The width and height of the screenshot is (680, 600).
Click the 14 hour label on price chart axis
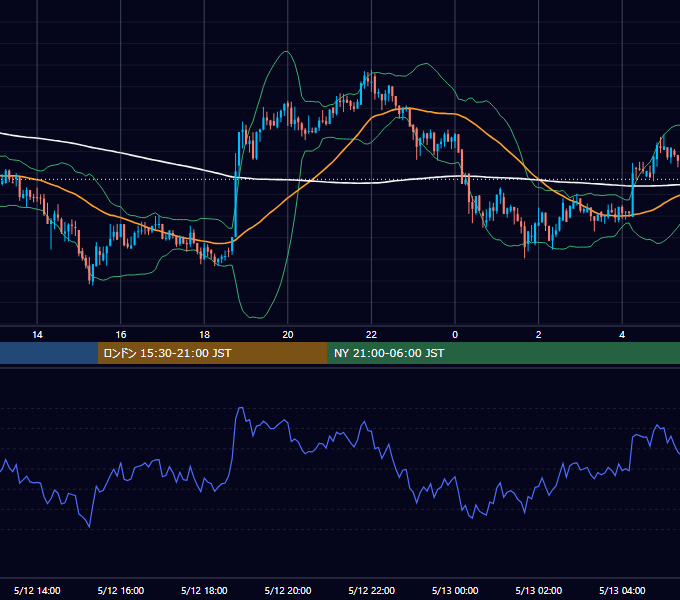tap(37, 335)
